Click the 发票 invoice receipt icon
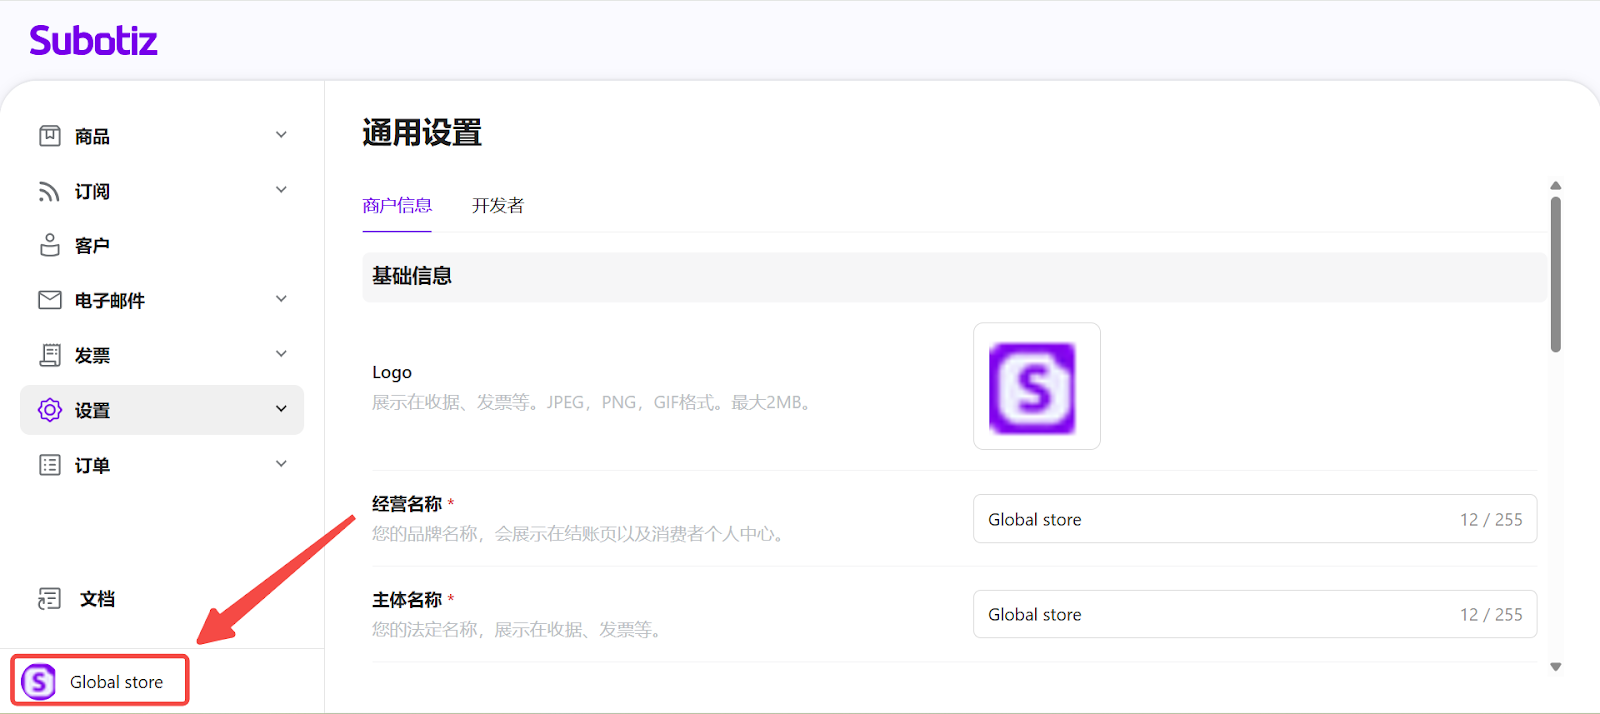The width and height of the screenshot is (1600, 714). tap(49, 355)
